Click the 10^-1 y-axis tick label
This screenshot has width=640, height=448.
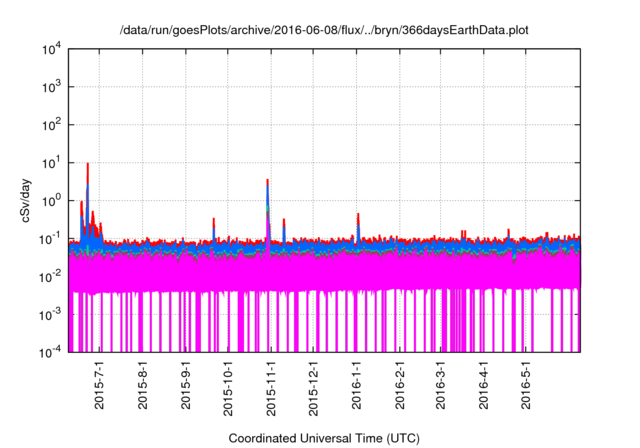click(x=50, y=239)
